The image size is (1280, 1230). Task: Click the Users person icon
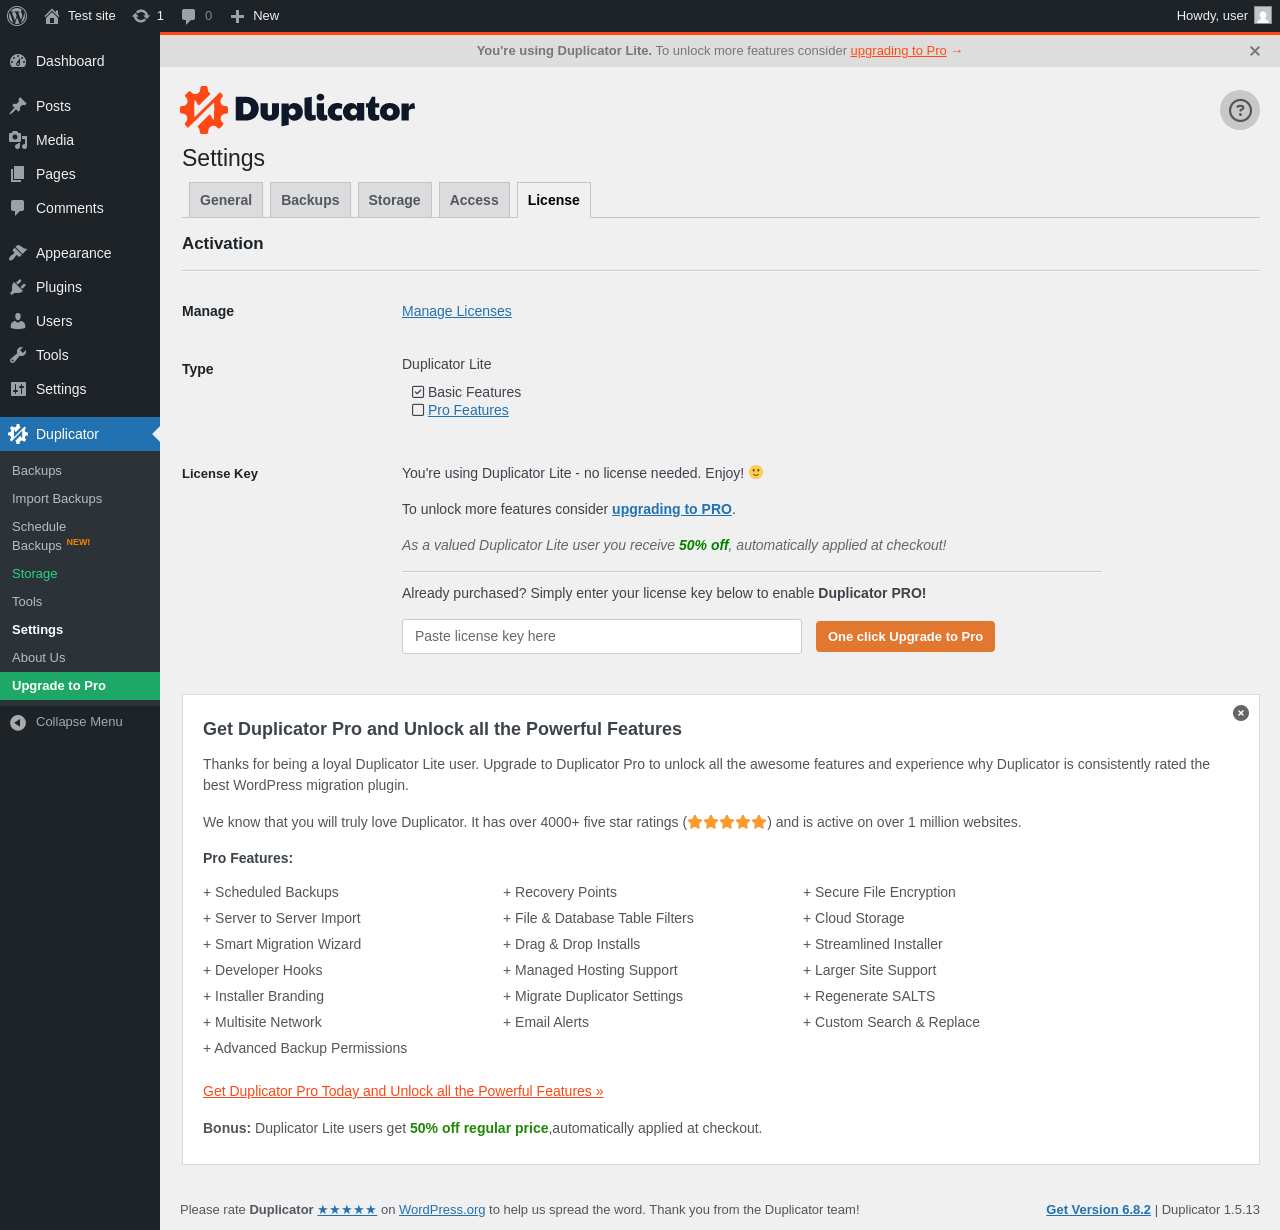pos(18,321)
